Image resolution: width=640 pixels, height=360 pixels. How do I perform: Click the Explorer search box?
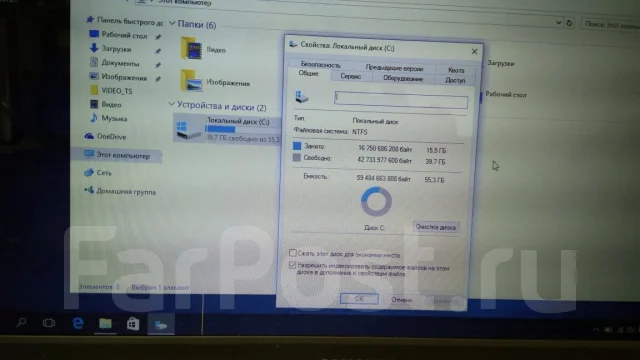pos(611,24)
